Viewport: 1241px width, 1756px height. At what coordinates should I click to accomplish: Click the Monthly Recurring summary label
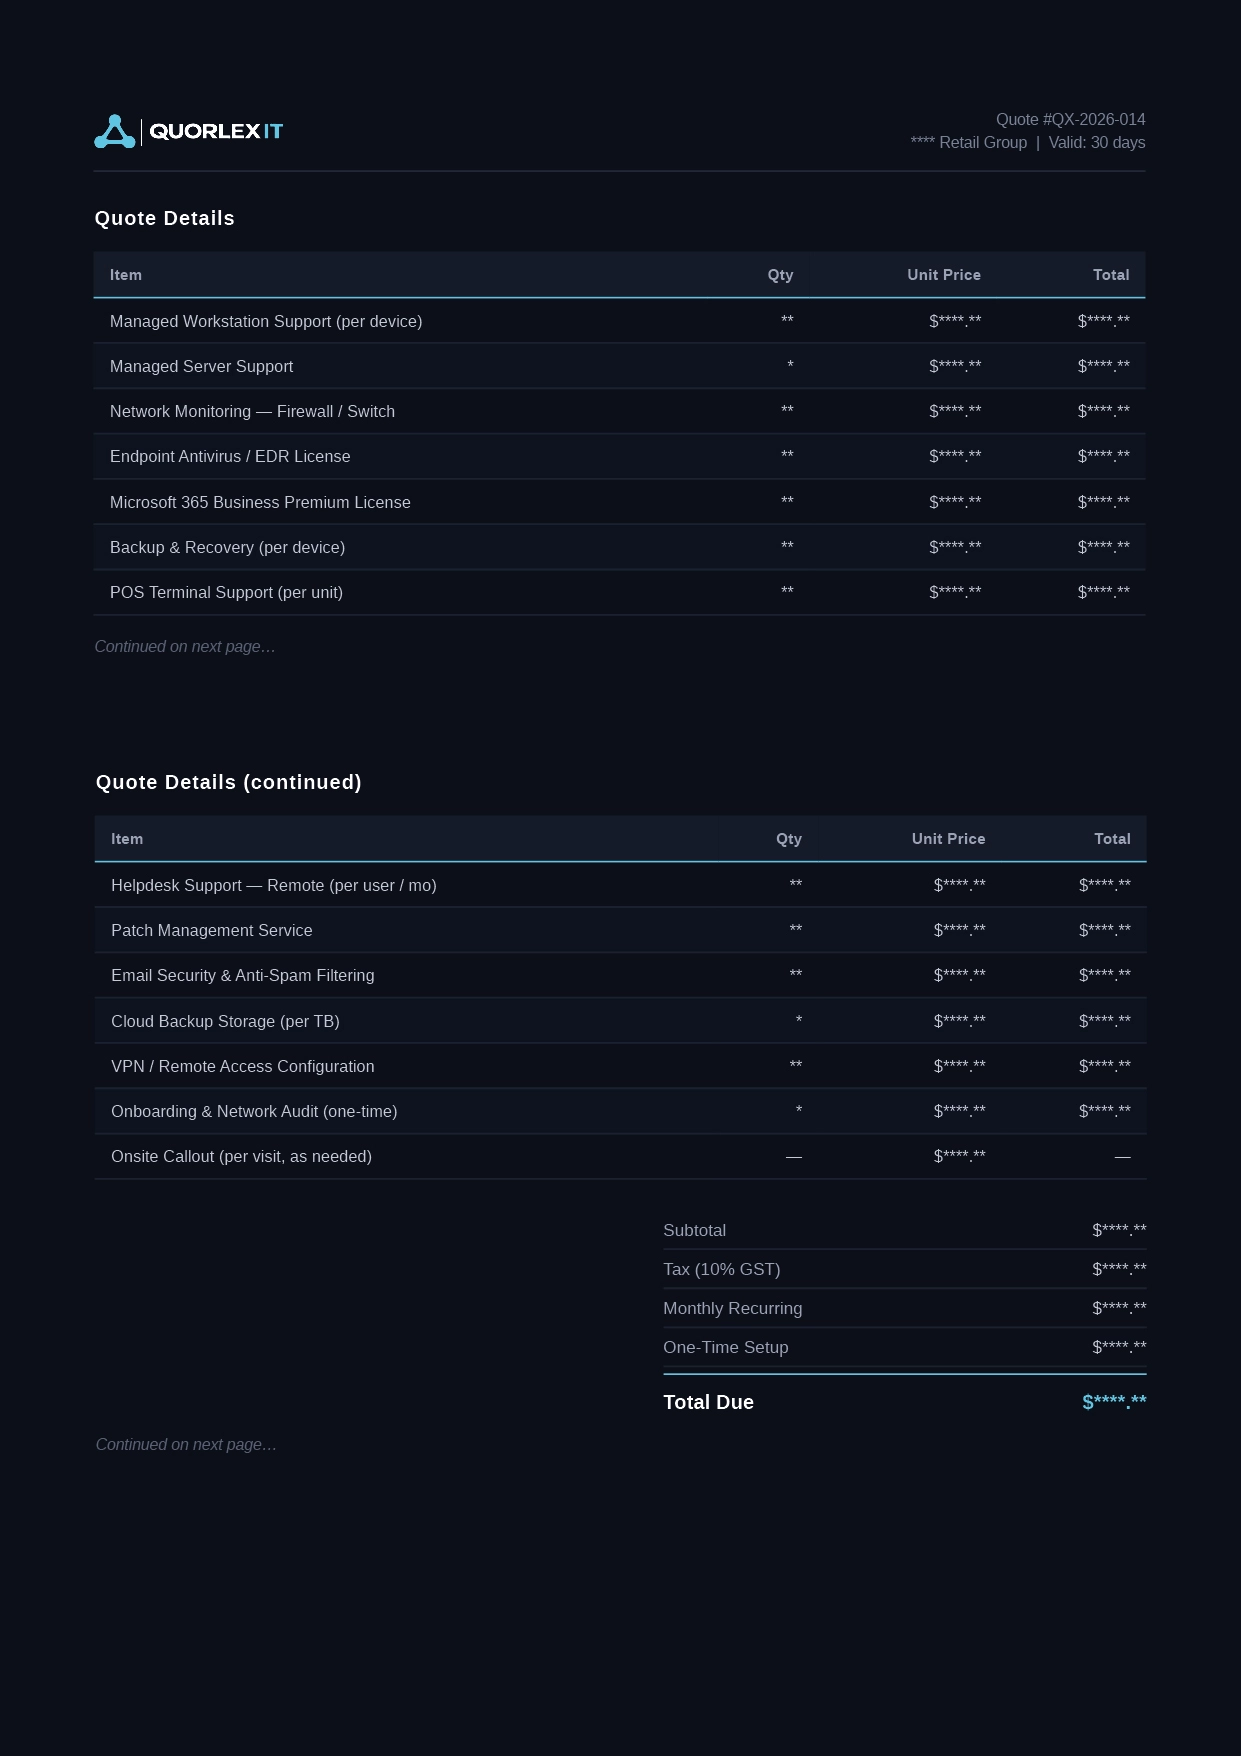[733, 1308]
